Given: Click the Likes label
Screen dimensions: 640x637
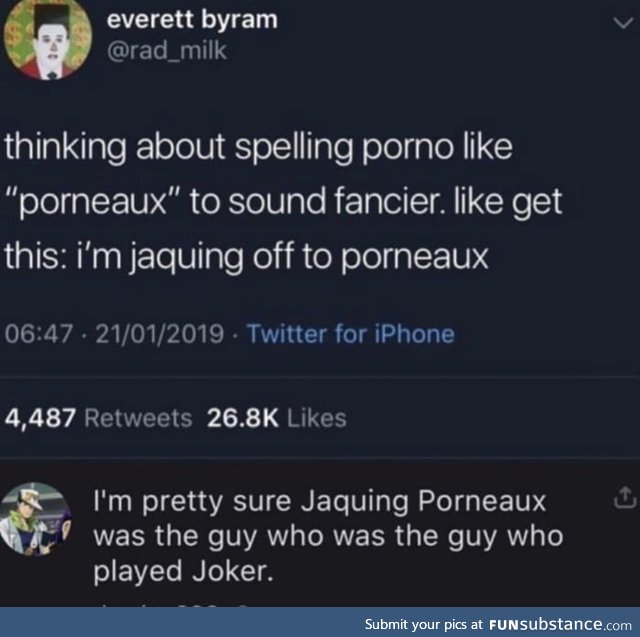Looking at the screenshot, I should (317, 418).
